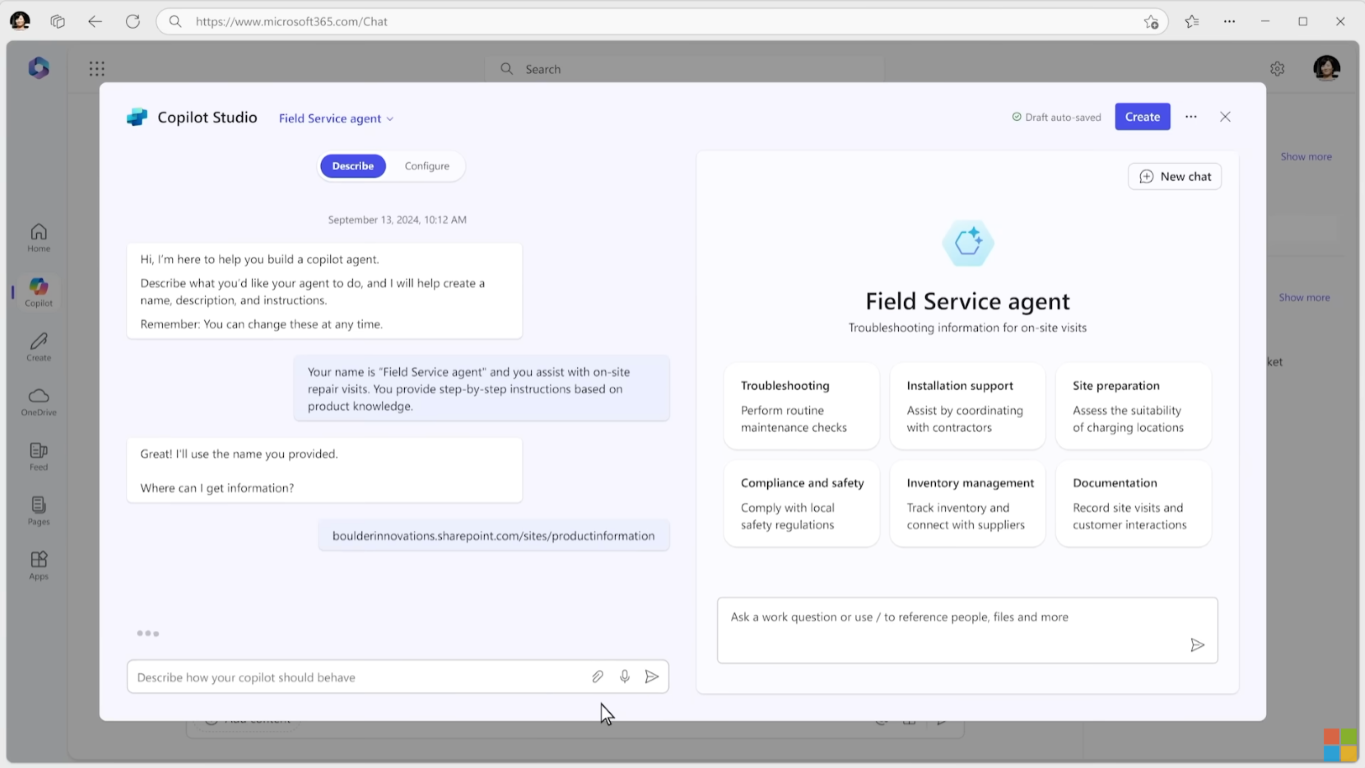Go to Home in the left sidebar

(x=37, y=235)
